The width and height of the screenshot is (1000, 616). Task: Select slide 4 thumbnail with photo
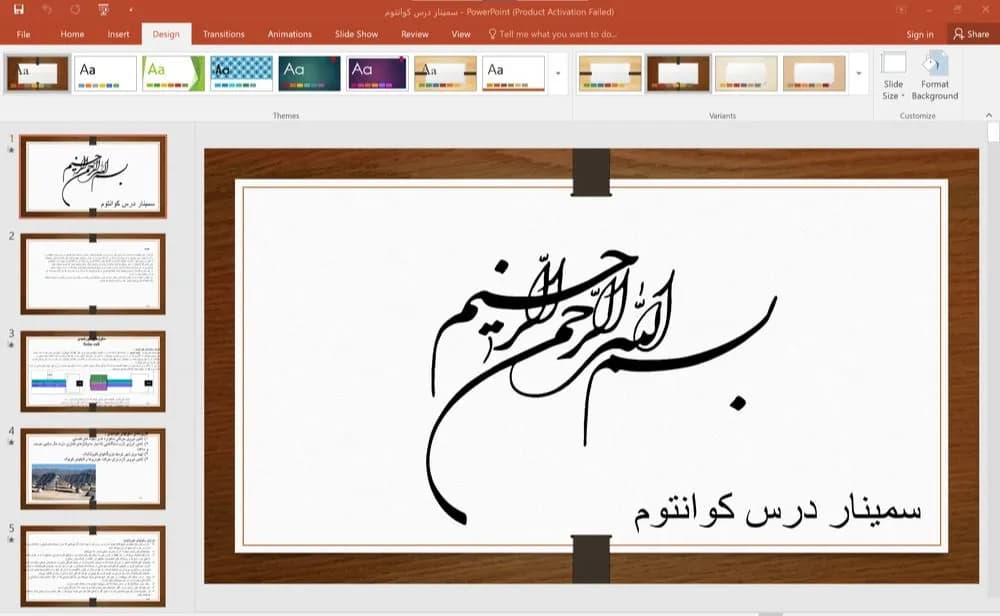[x=93, y=469]
